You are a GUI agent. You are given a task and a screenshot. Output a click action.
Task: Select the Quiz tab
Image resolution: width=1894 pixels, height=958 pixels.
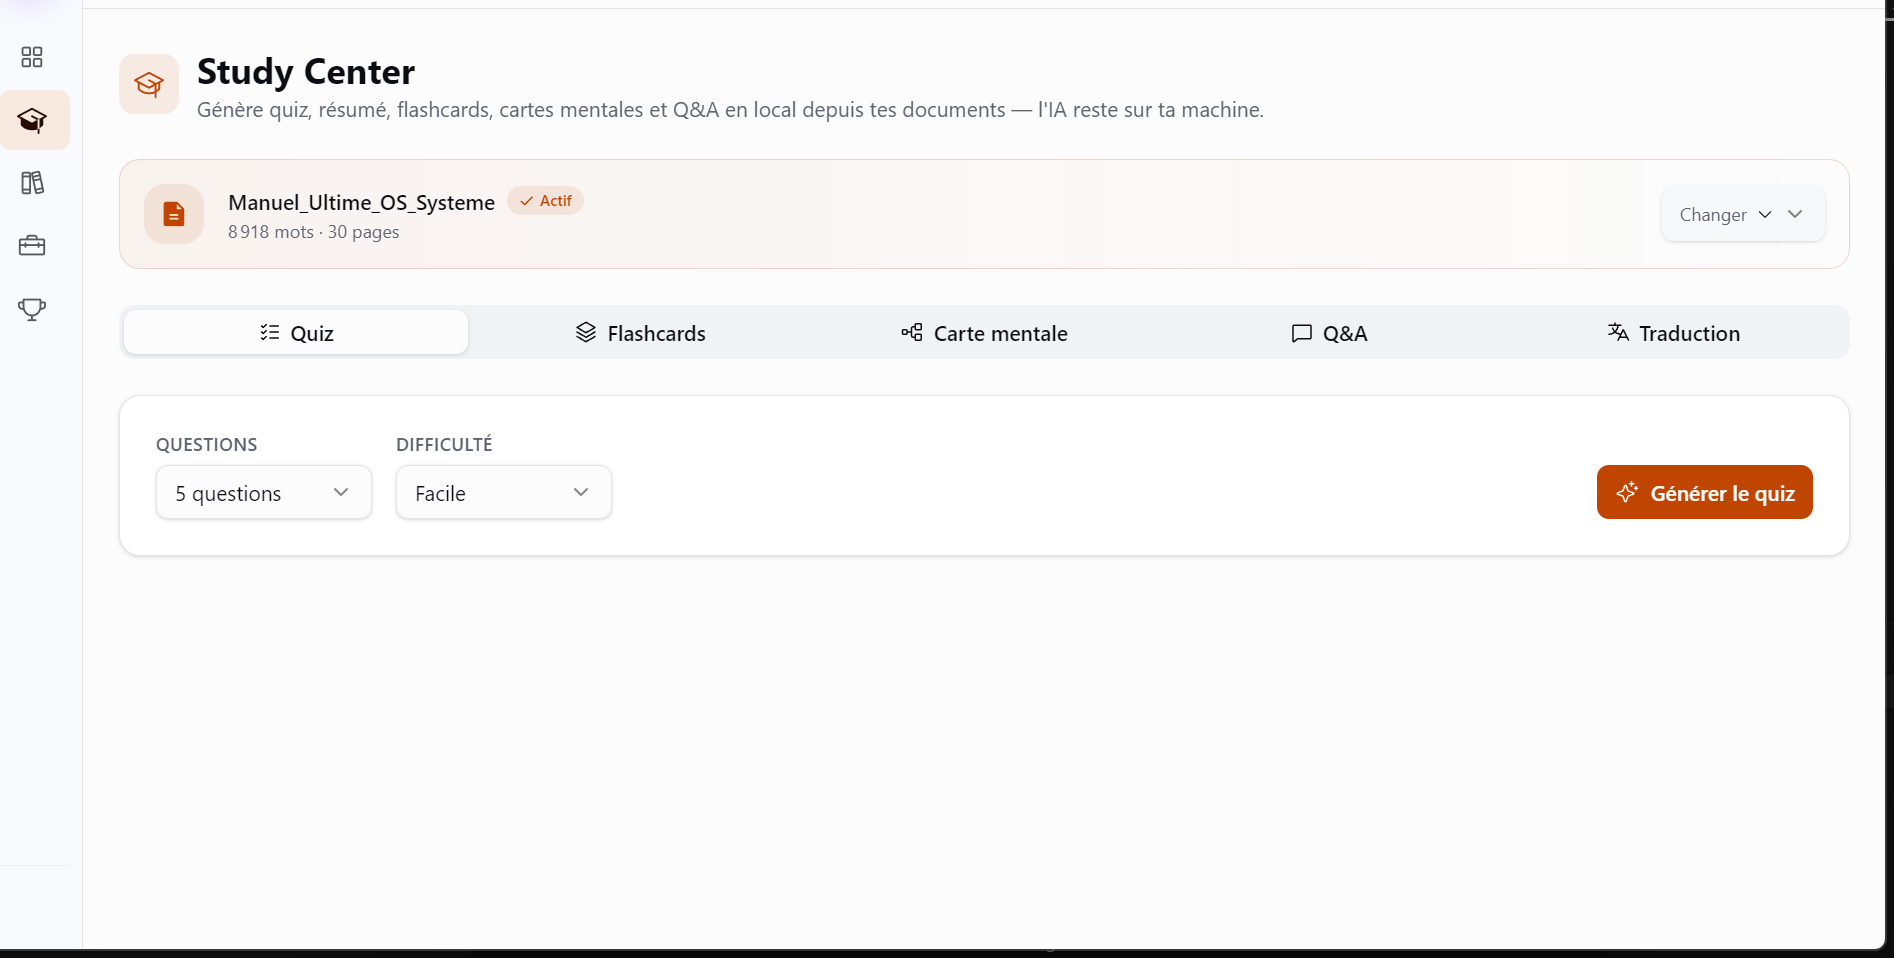[x=296, y=333]
